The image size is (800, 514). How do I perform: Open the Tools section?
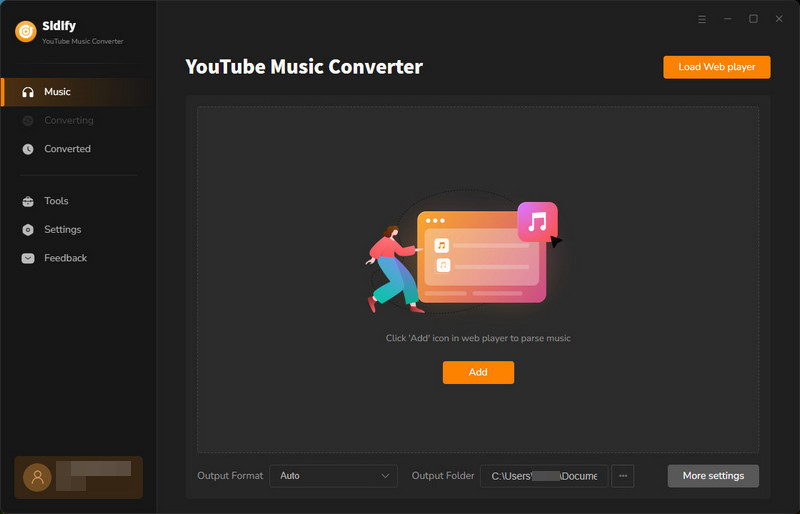coord(78,201)
